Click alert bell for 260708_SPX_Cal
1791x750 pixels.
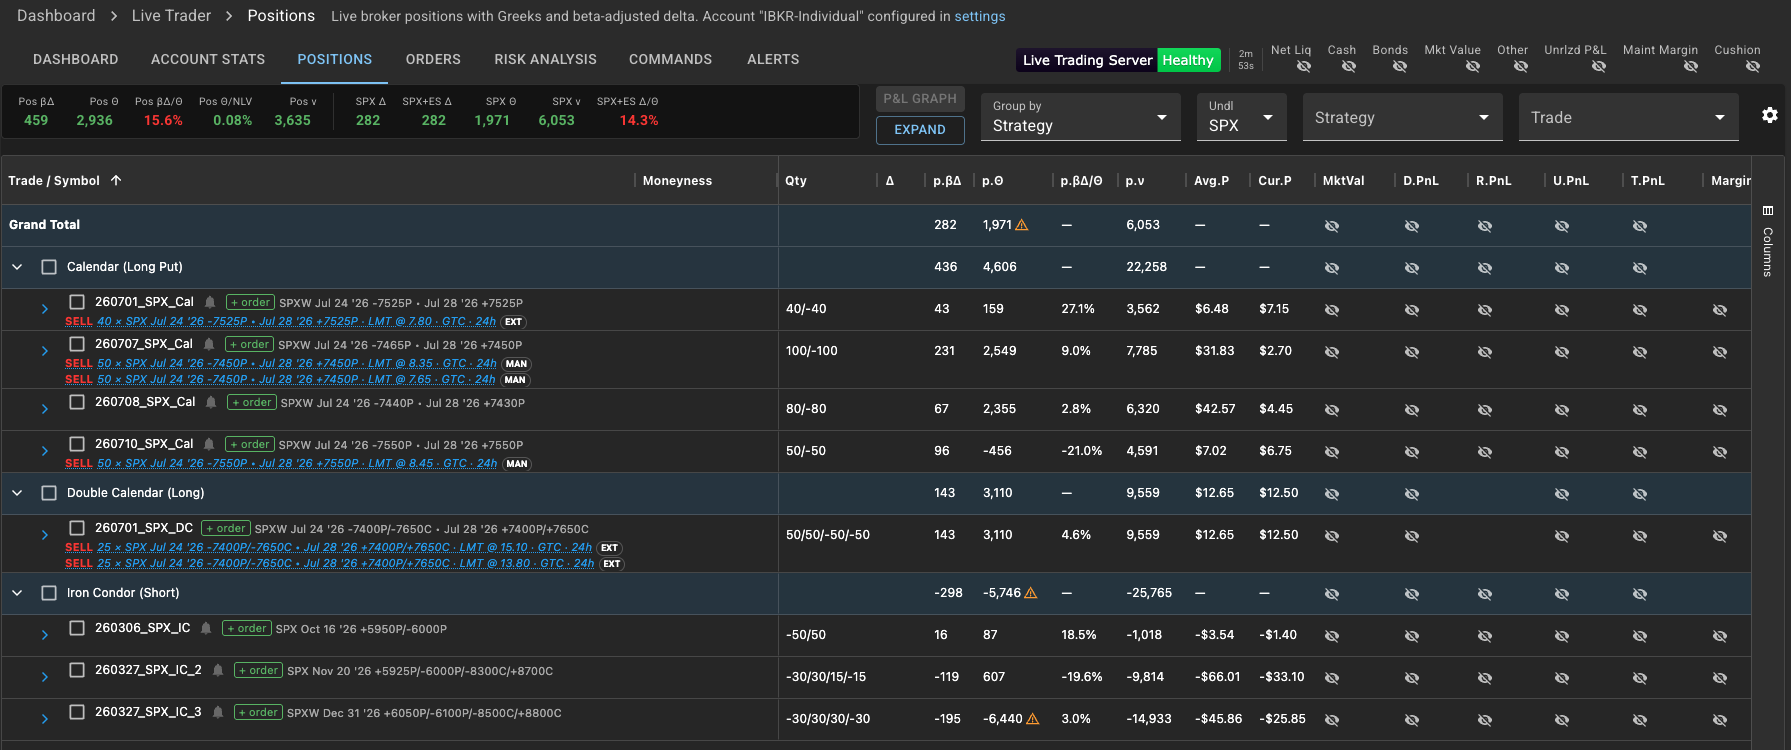[211, 402]
